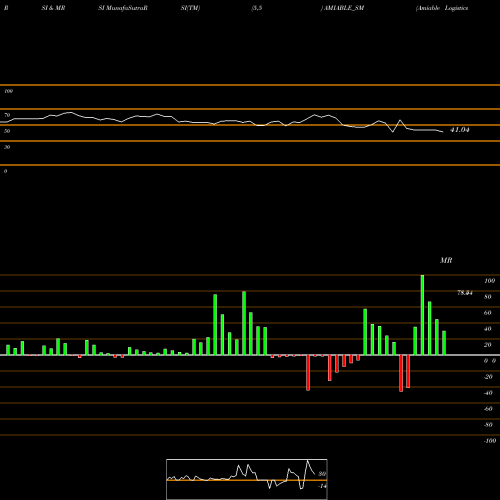Click the 'Amiable Logistics' title text
500x500 pixels.
click(442, 8)
